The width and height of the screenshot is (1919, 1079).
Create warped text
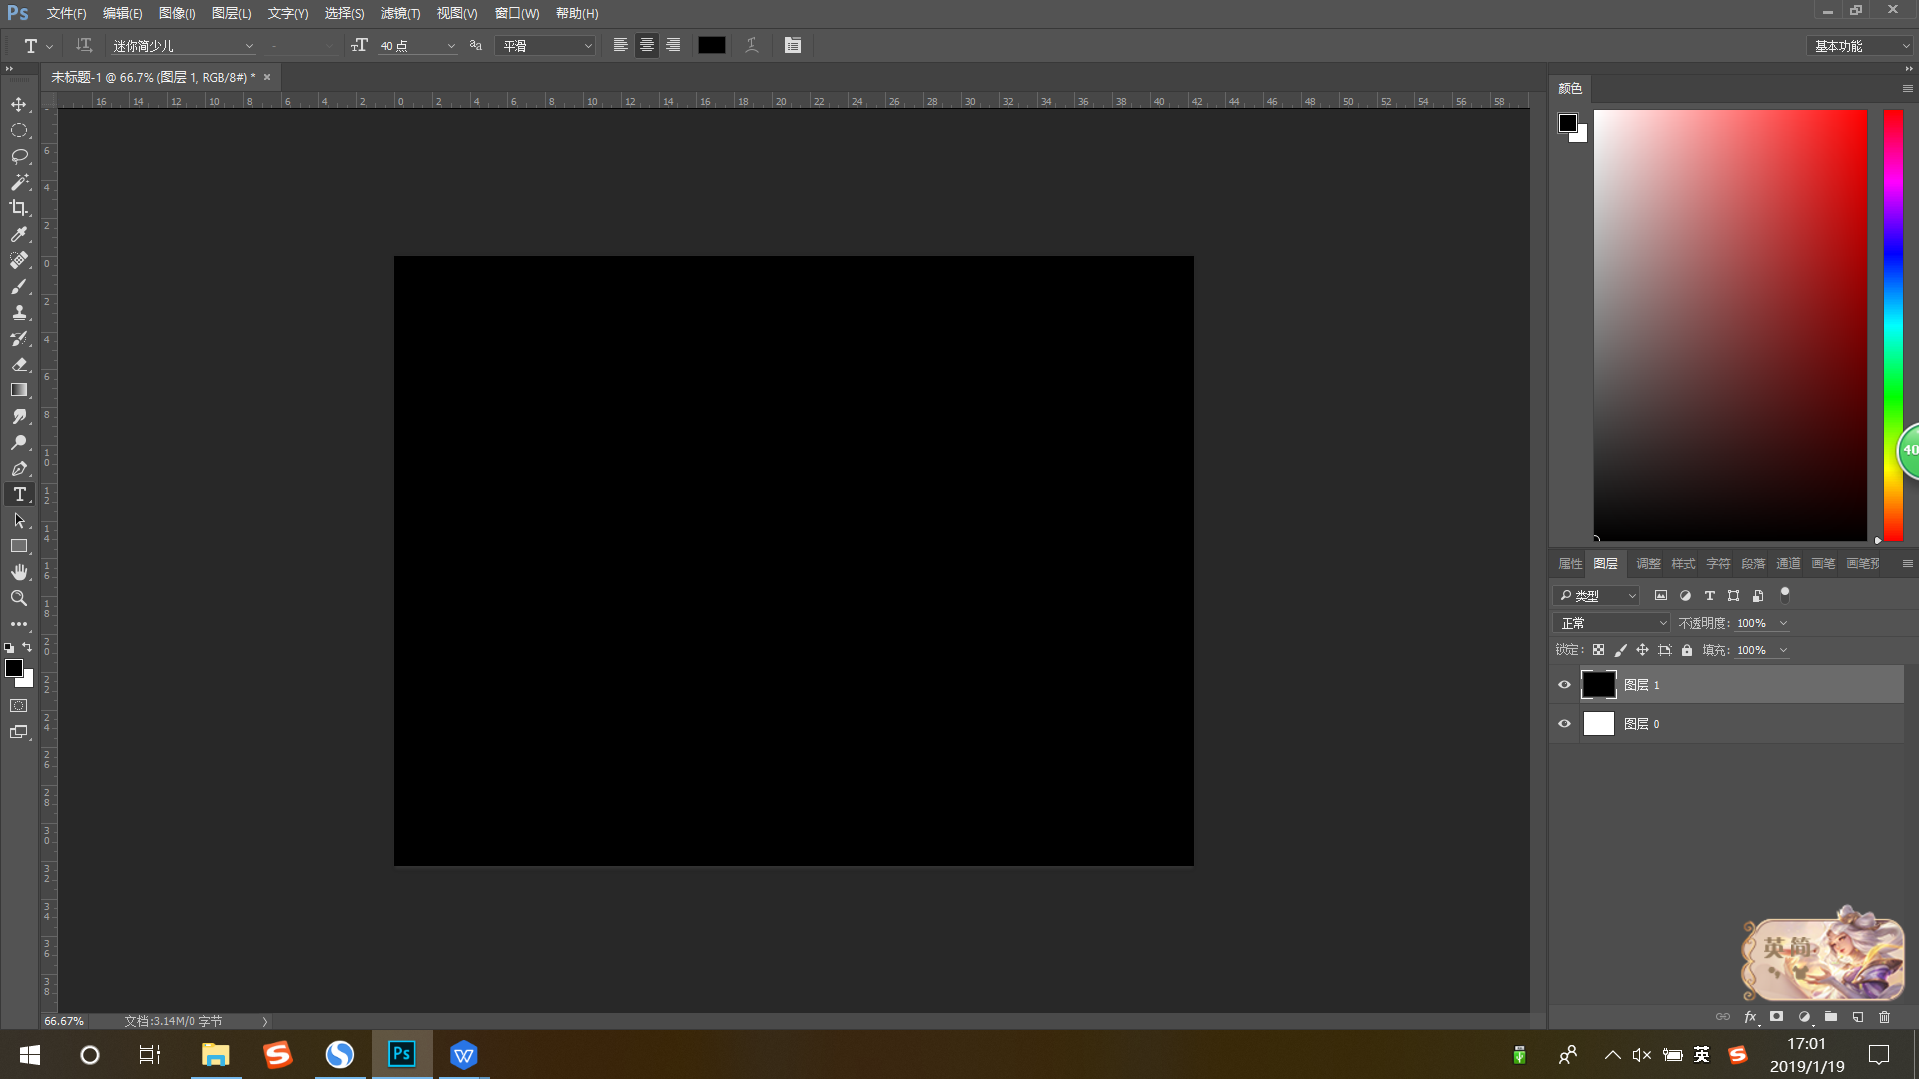pos(752,45)
